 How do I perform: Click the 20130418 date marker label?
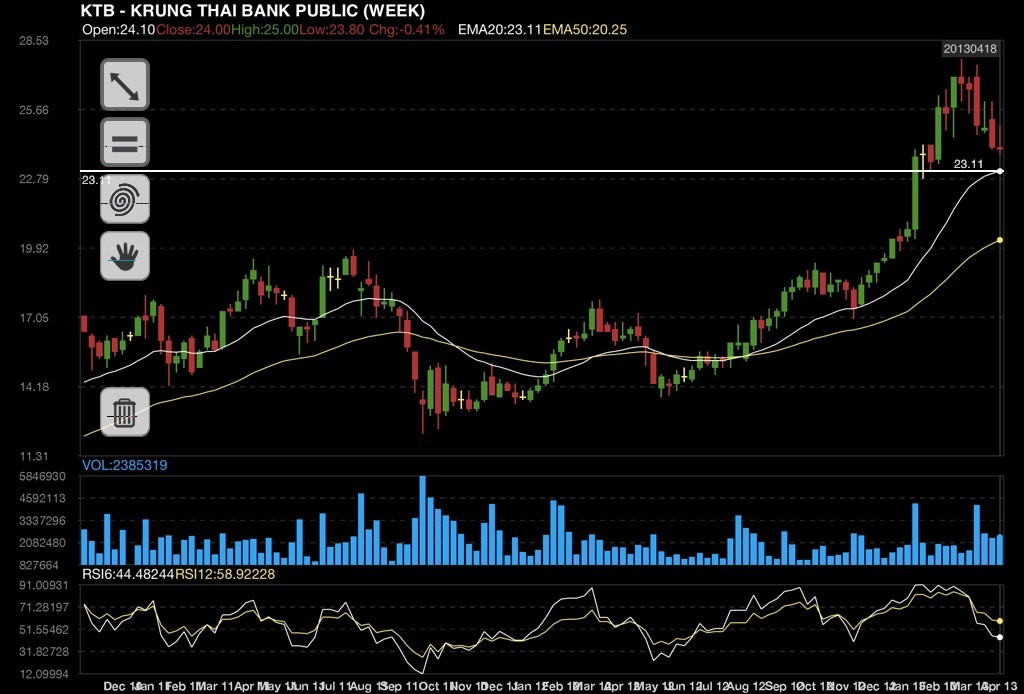pos(970,49)
